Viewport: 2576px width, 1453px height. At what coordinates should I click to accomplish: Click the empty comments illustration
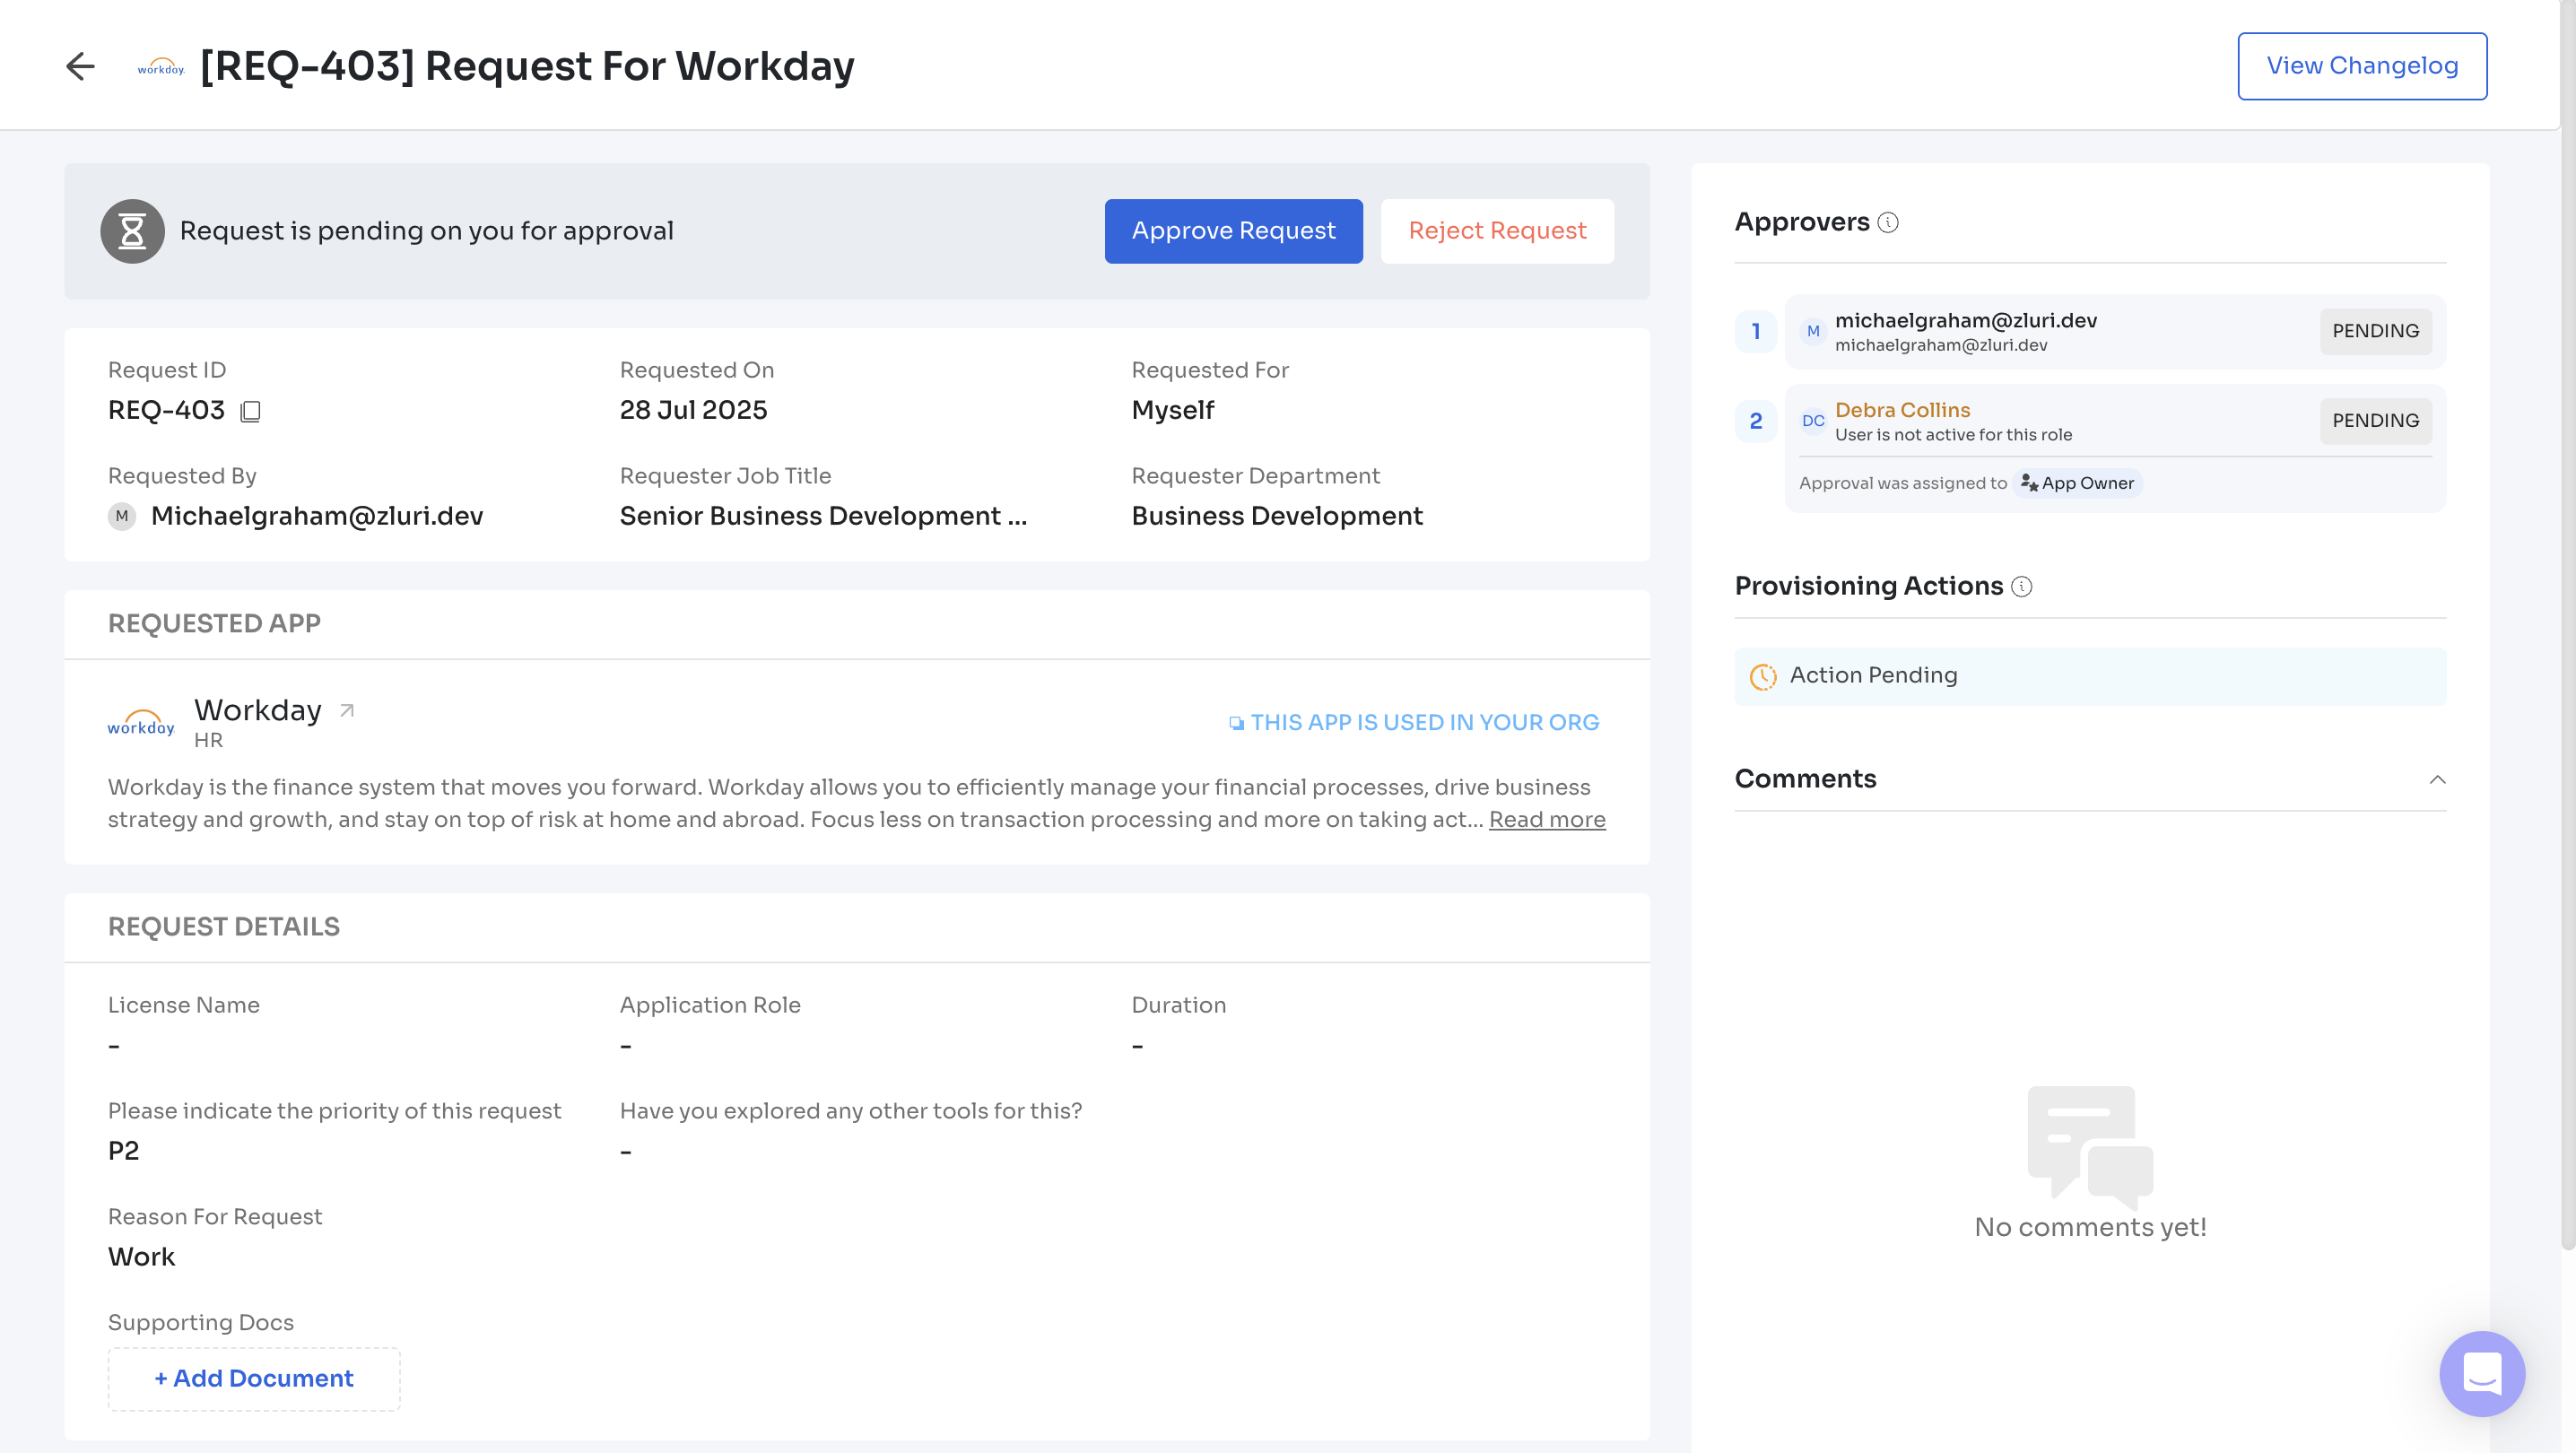click(2090, 1147)
